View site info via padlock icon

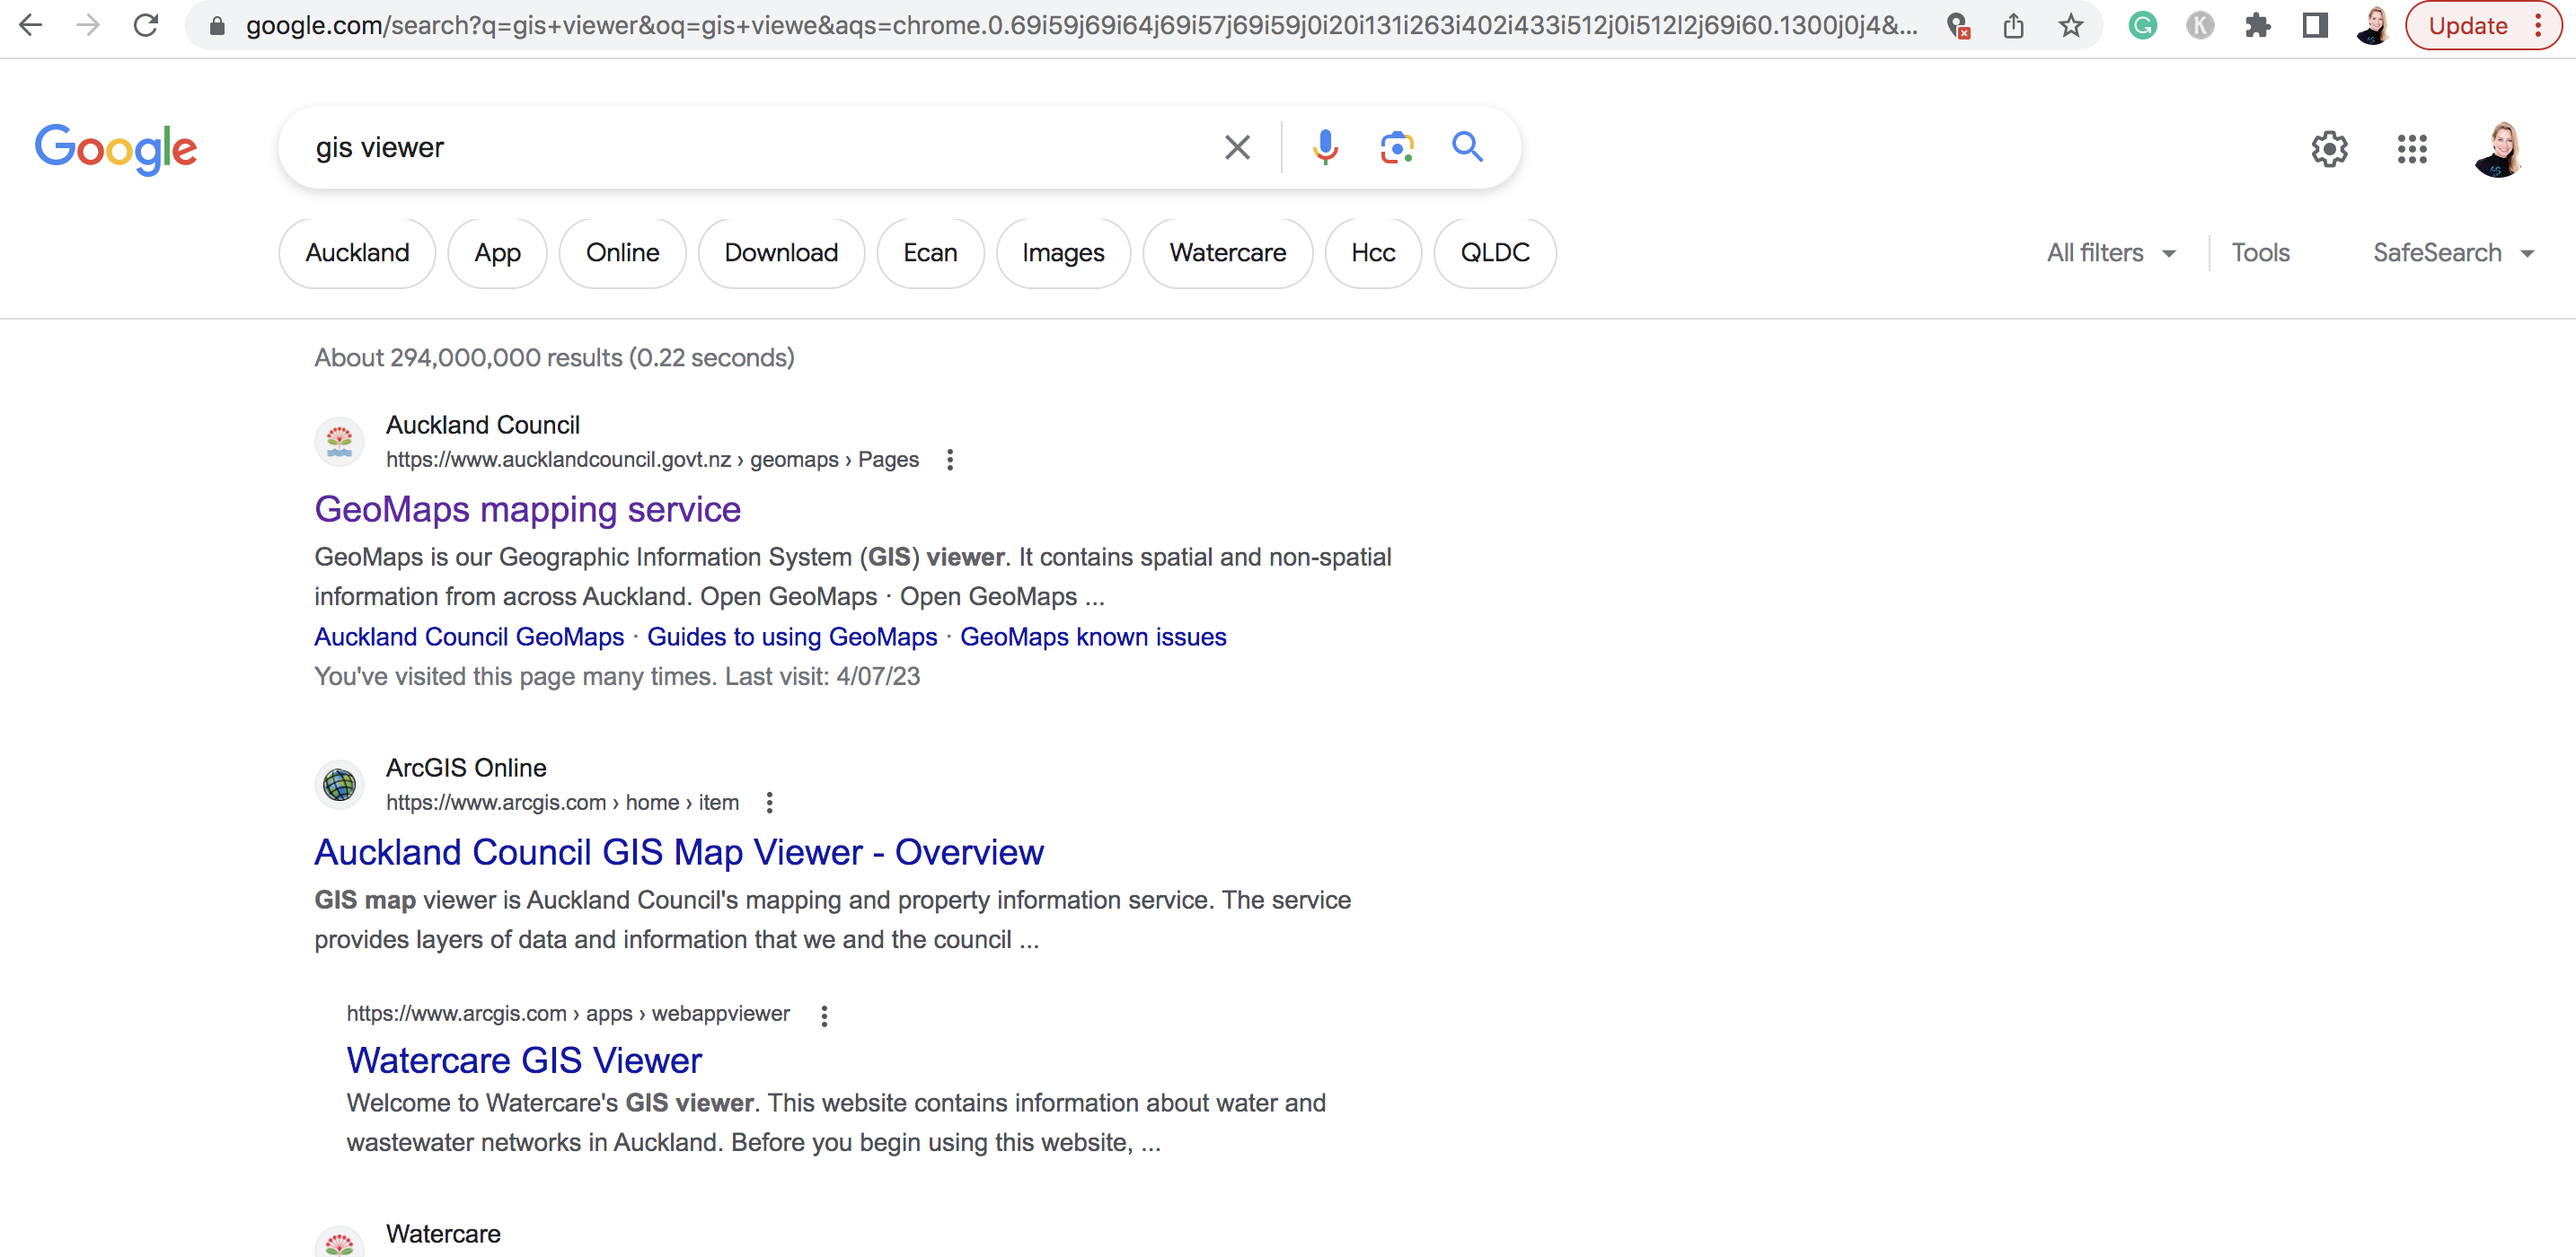tap(217, 26)
